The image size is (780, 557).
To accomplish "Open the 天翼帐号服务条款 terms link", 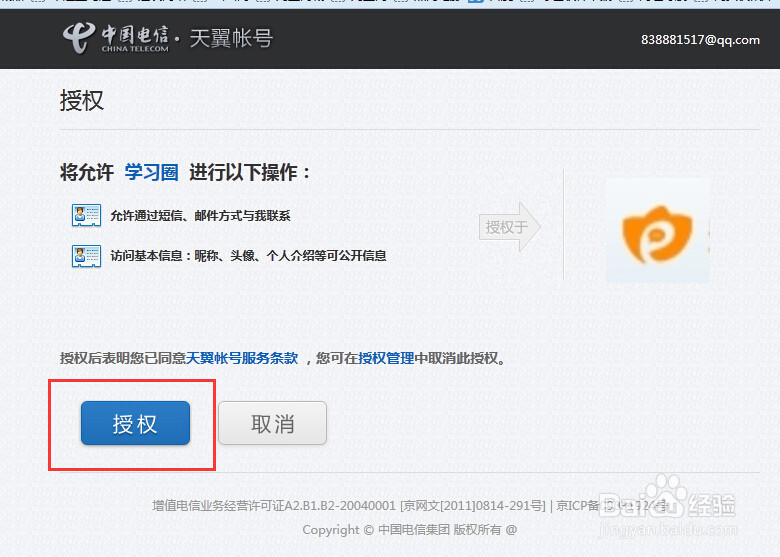I will (x=242, y=358).
